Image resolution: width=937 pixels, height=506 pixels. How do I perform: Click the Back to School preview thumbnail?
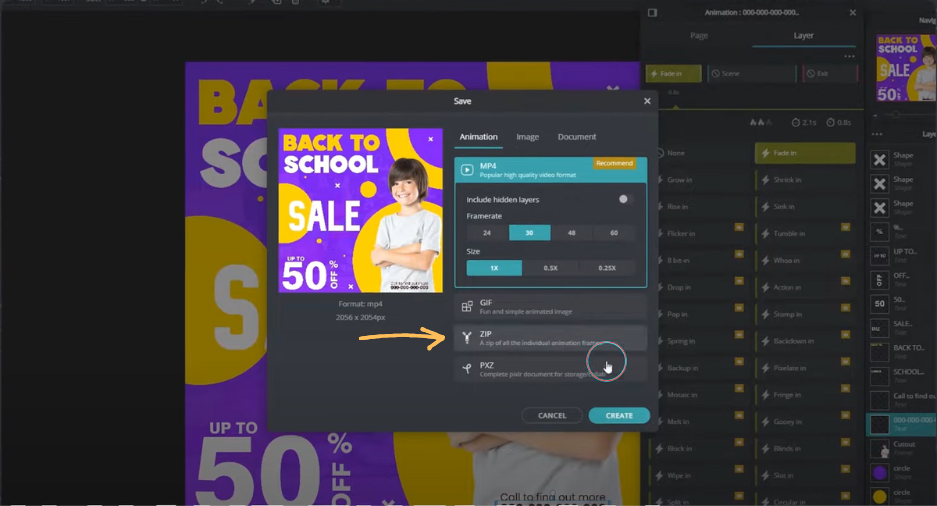360,210
